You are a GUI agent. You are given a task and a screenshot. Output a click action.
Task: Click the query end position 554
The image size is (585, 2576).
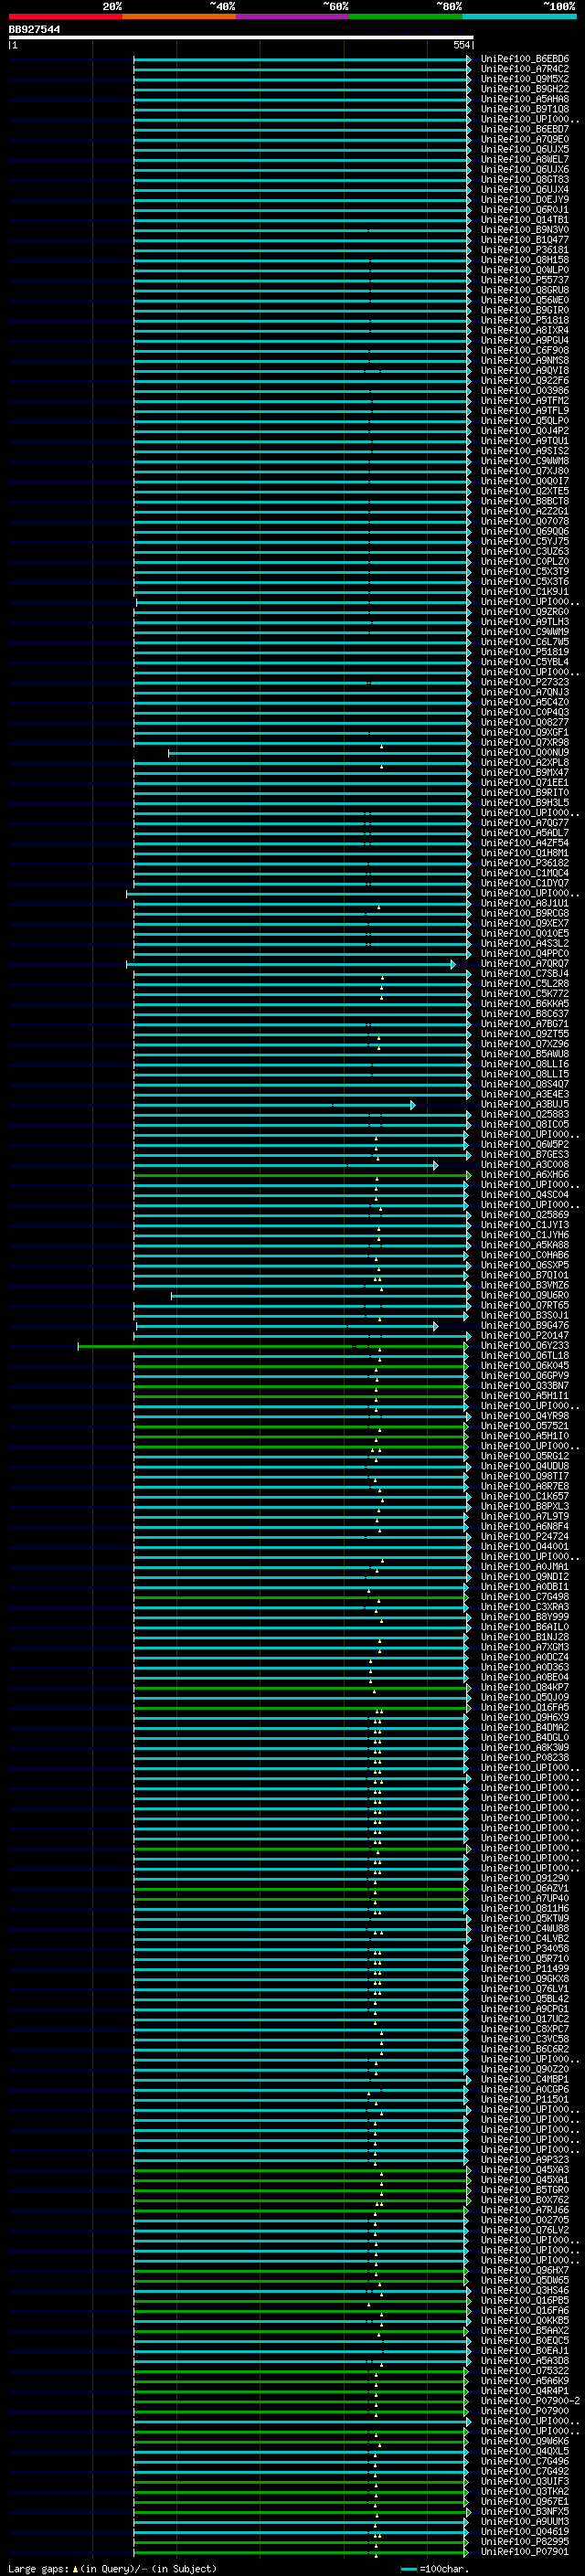tap(462, 45)
